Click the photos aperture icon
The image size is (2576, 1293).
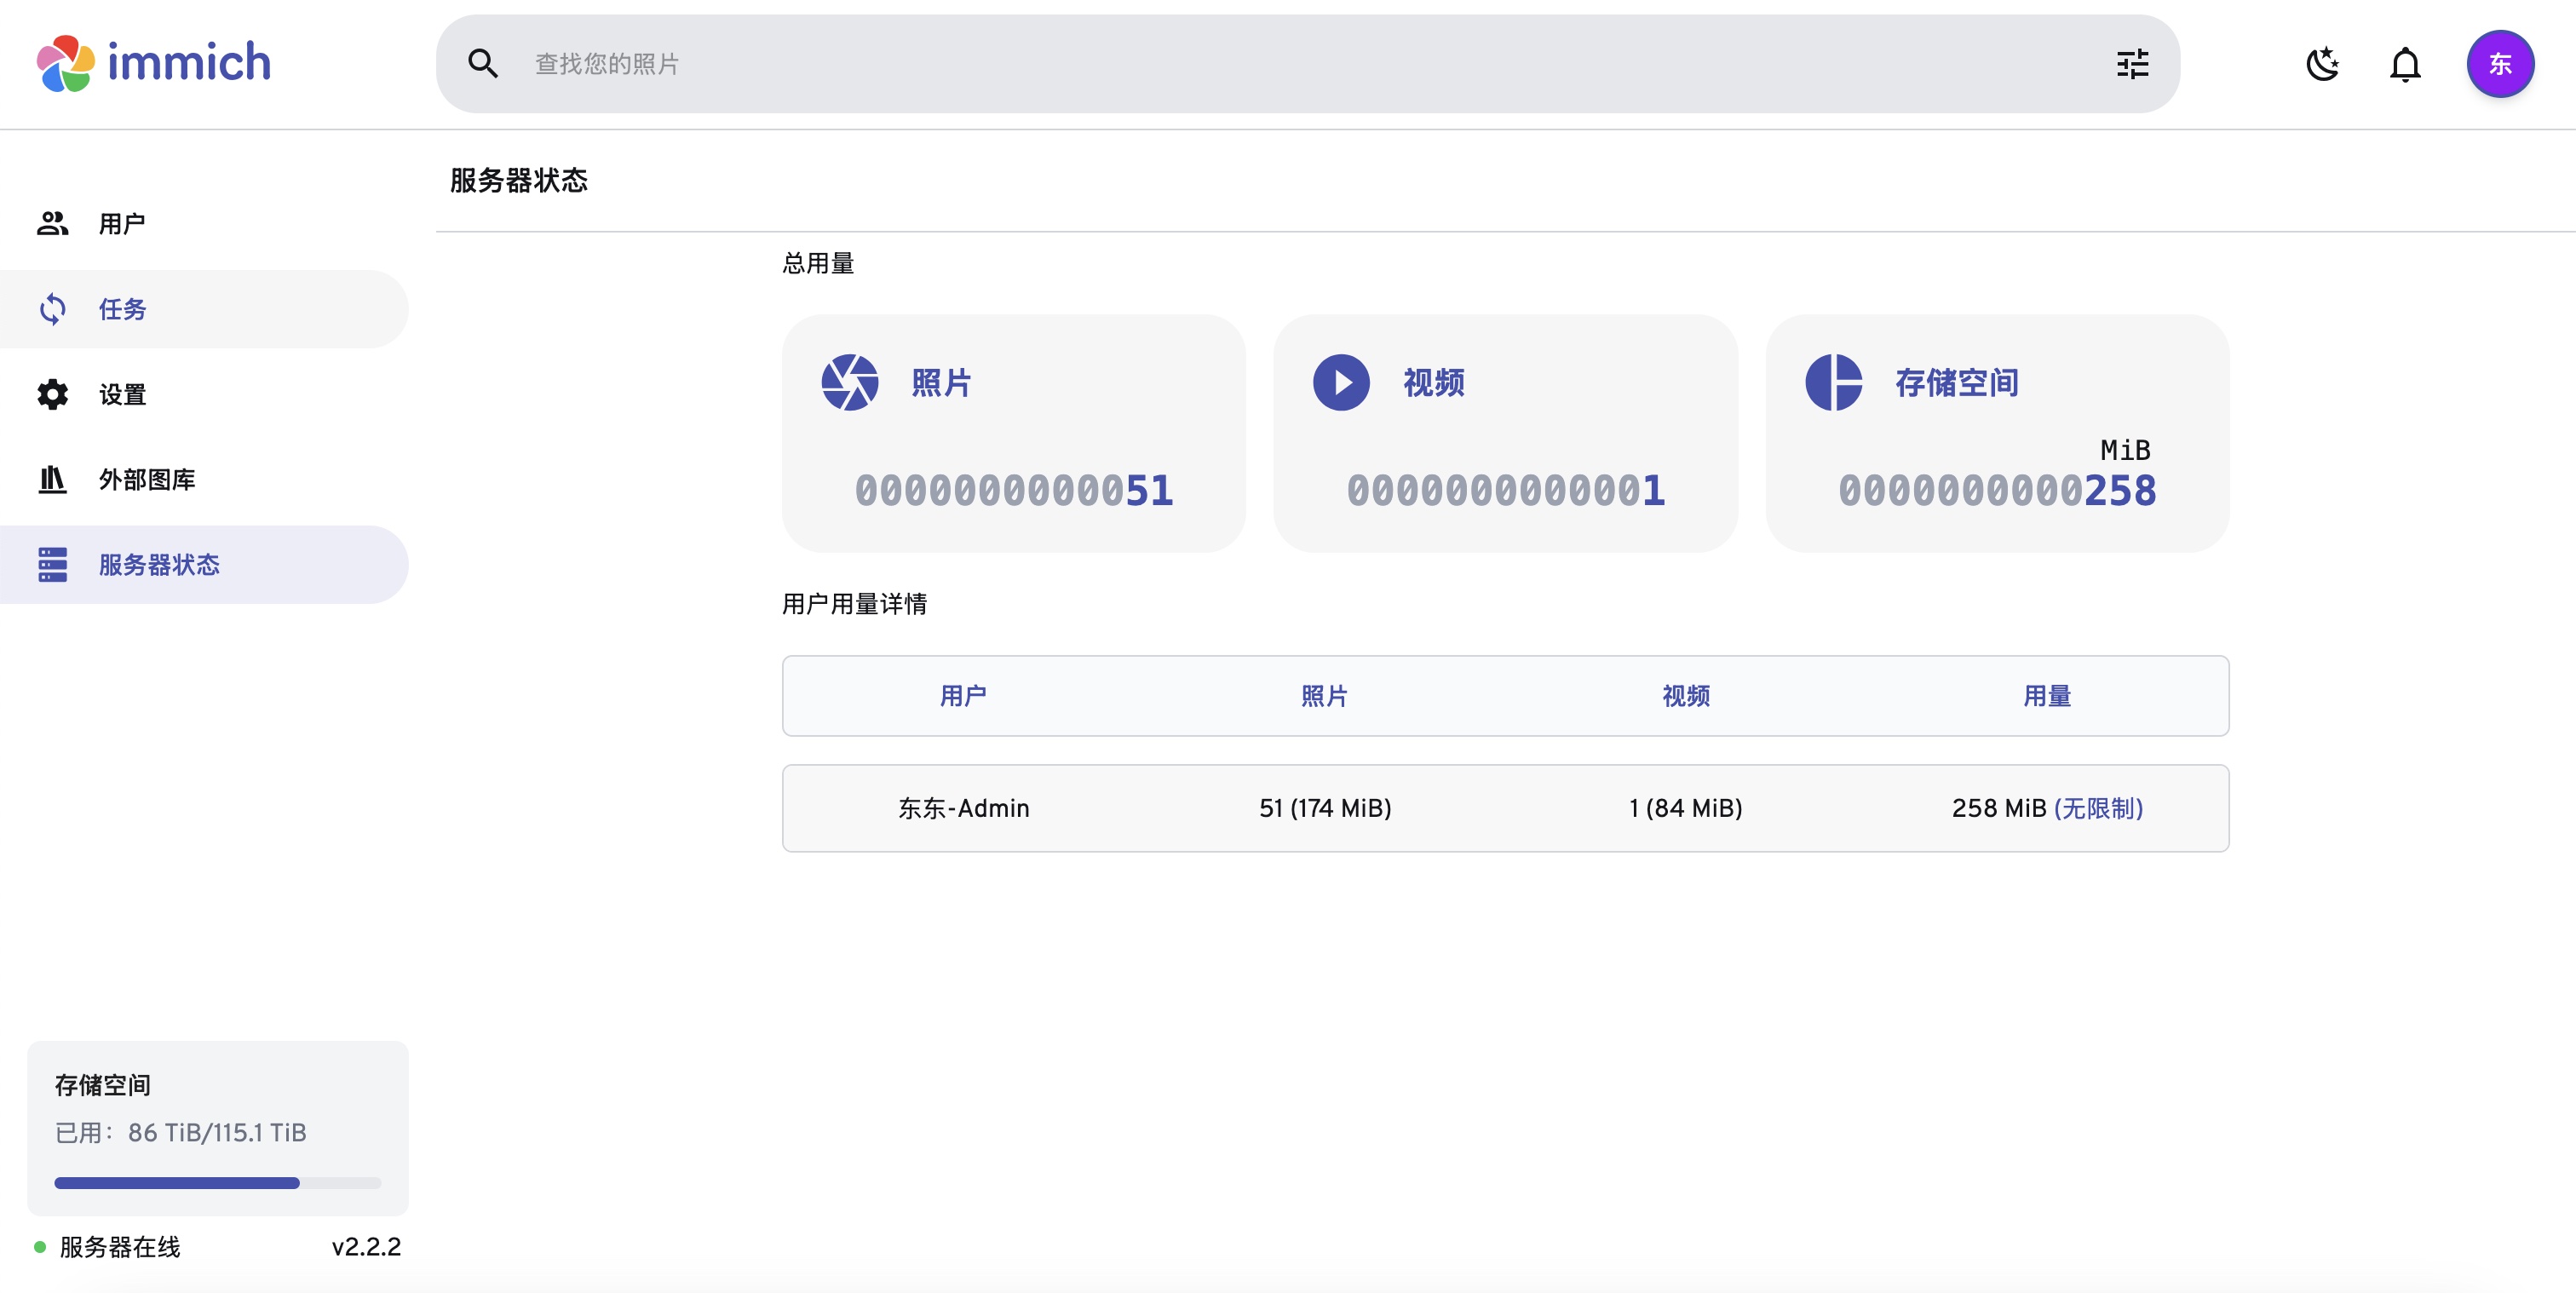click(x=849, y=382)
